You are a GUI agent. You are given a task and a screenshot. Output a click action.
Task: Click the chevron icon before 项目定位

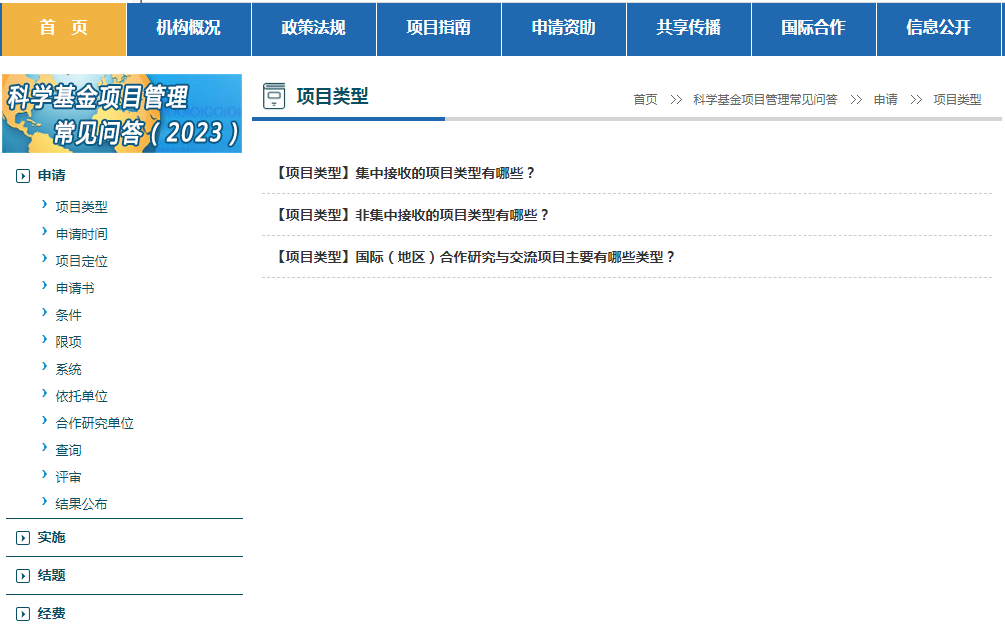tap(44, 261)
